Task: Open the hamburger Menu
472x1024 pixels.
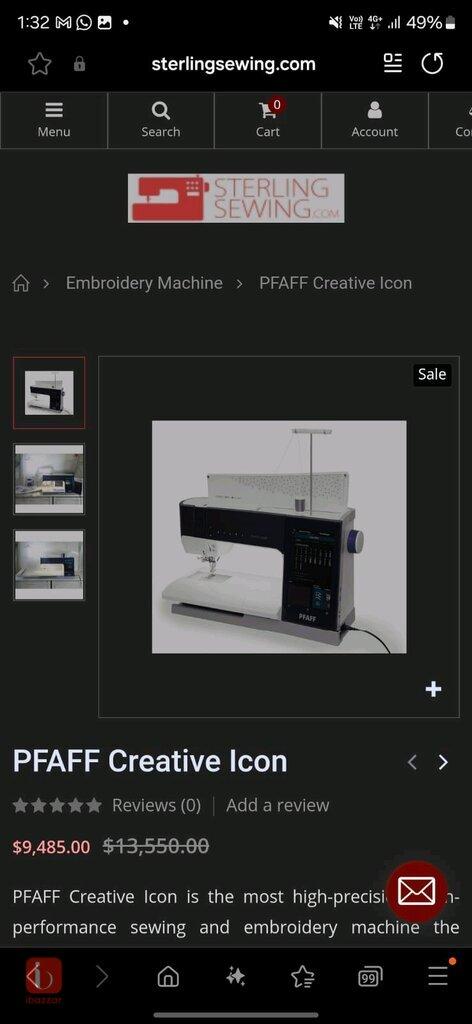Action: 54,120
